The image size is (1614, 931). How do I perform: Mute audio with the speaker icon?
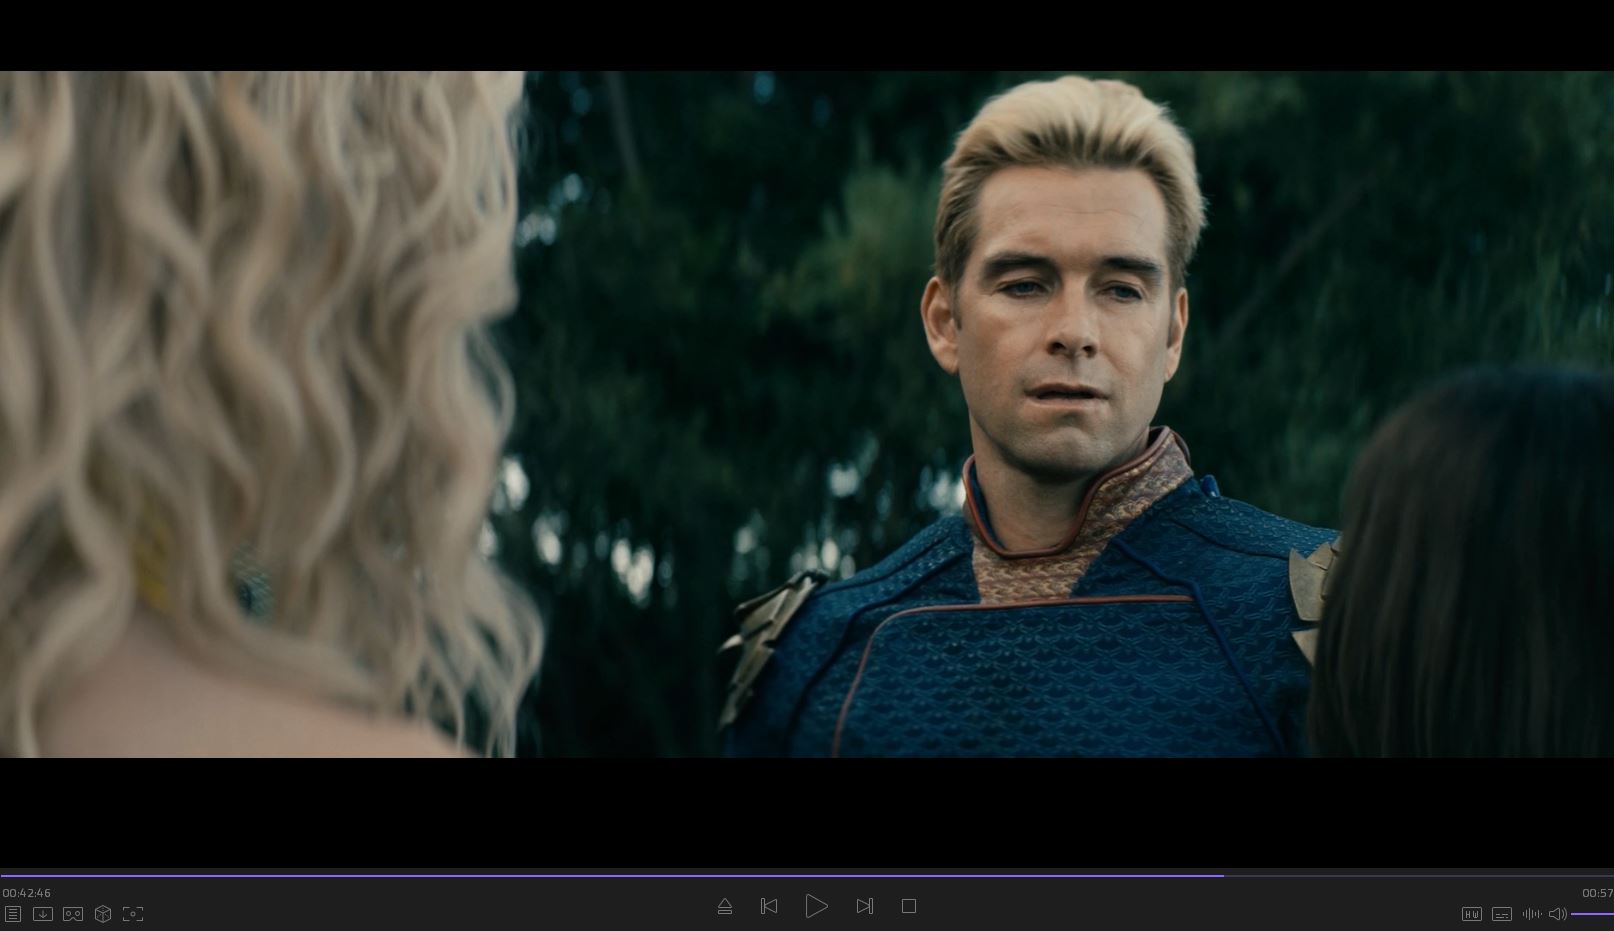click(1557, 914)
